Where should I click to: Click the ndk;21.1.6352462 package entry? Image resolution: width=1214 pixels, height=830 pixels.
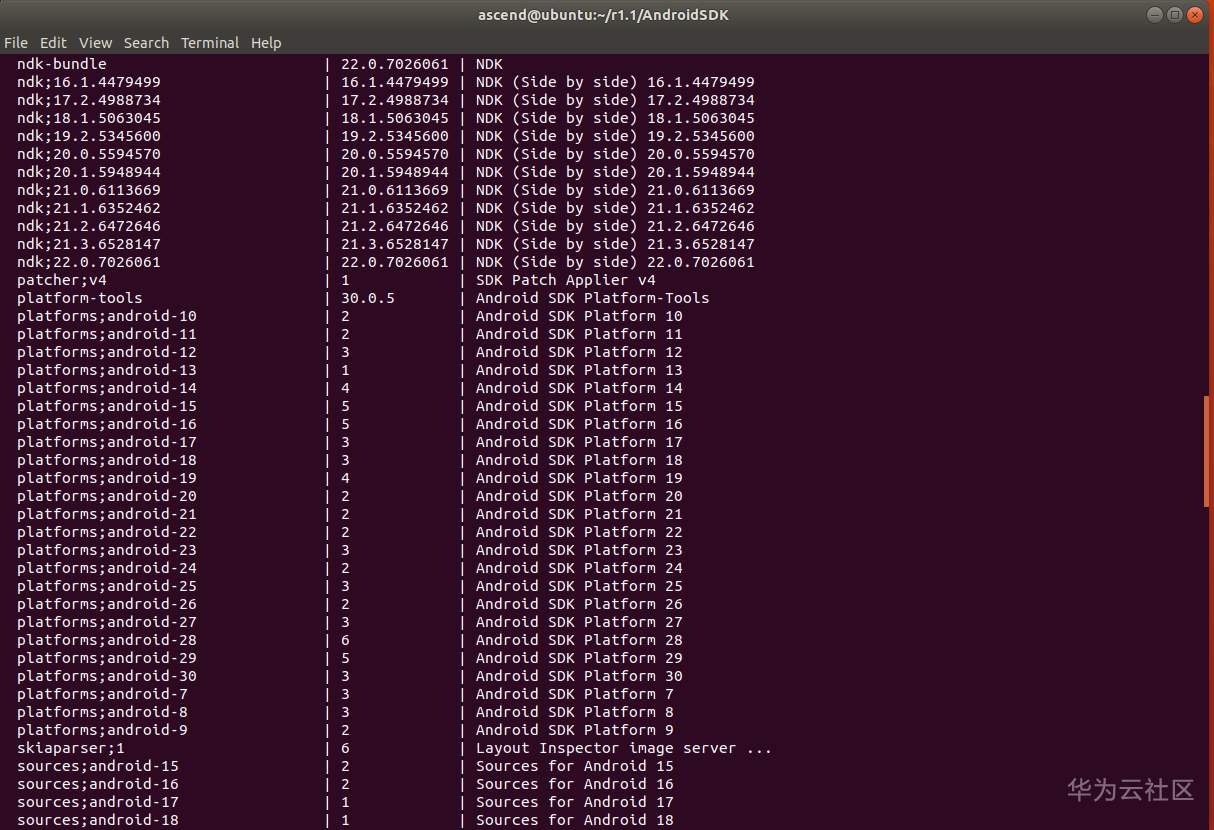pyautogui.click(x=89, y=208)
